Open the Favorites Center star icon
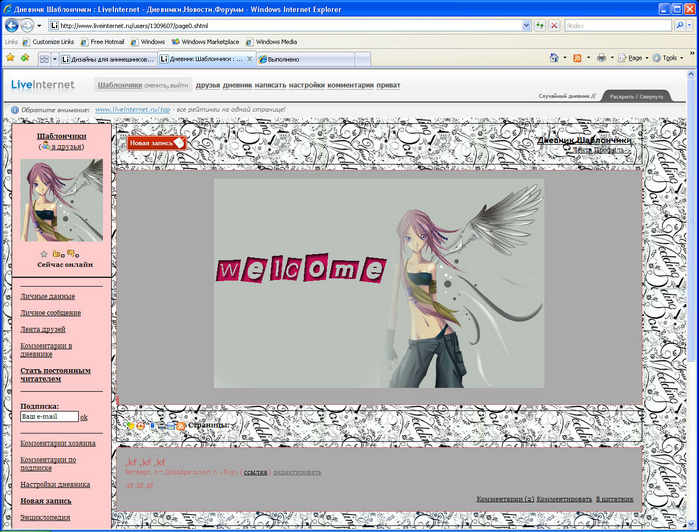This screenshot has height=532, width=699. click(10, 58)
